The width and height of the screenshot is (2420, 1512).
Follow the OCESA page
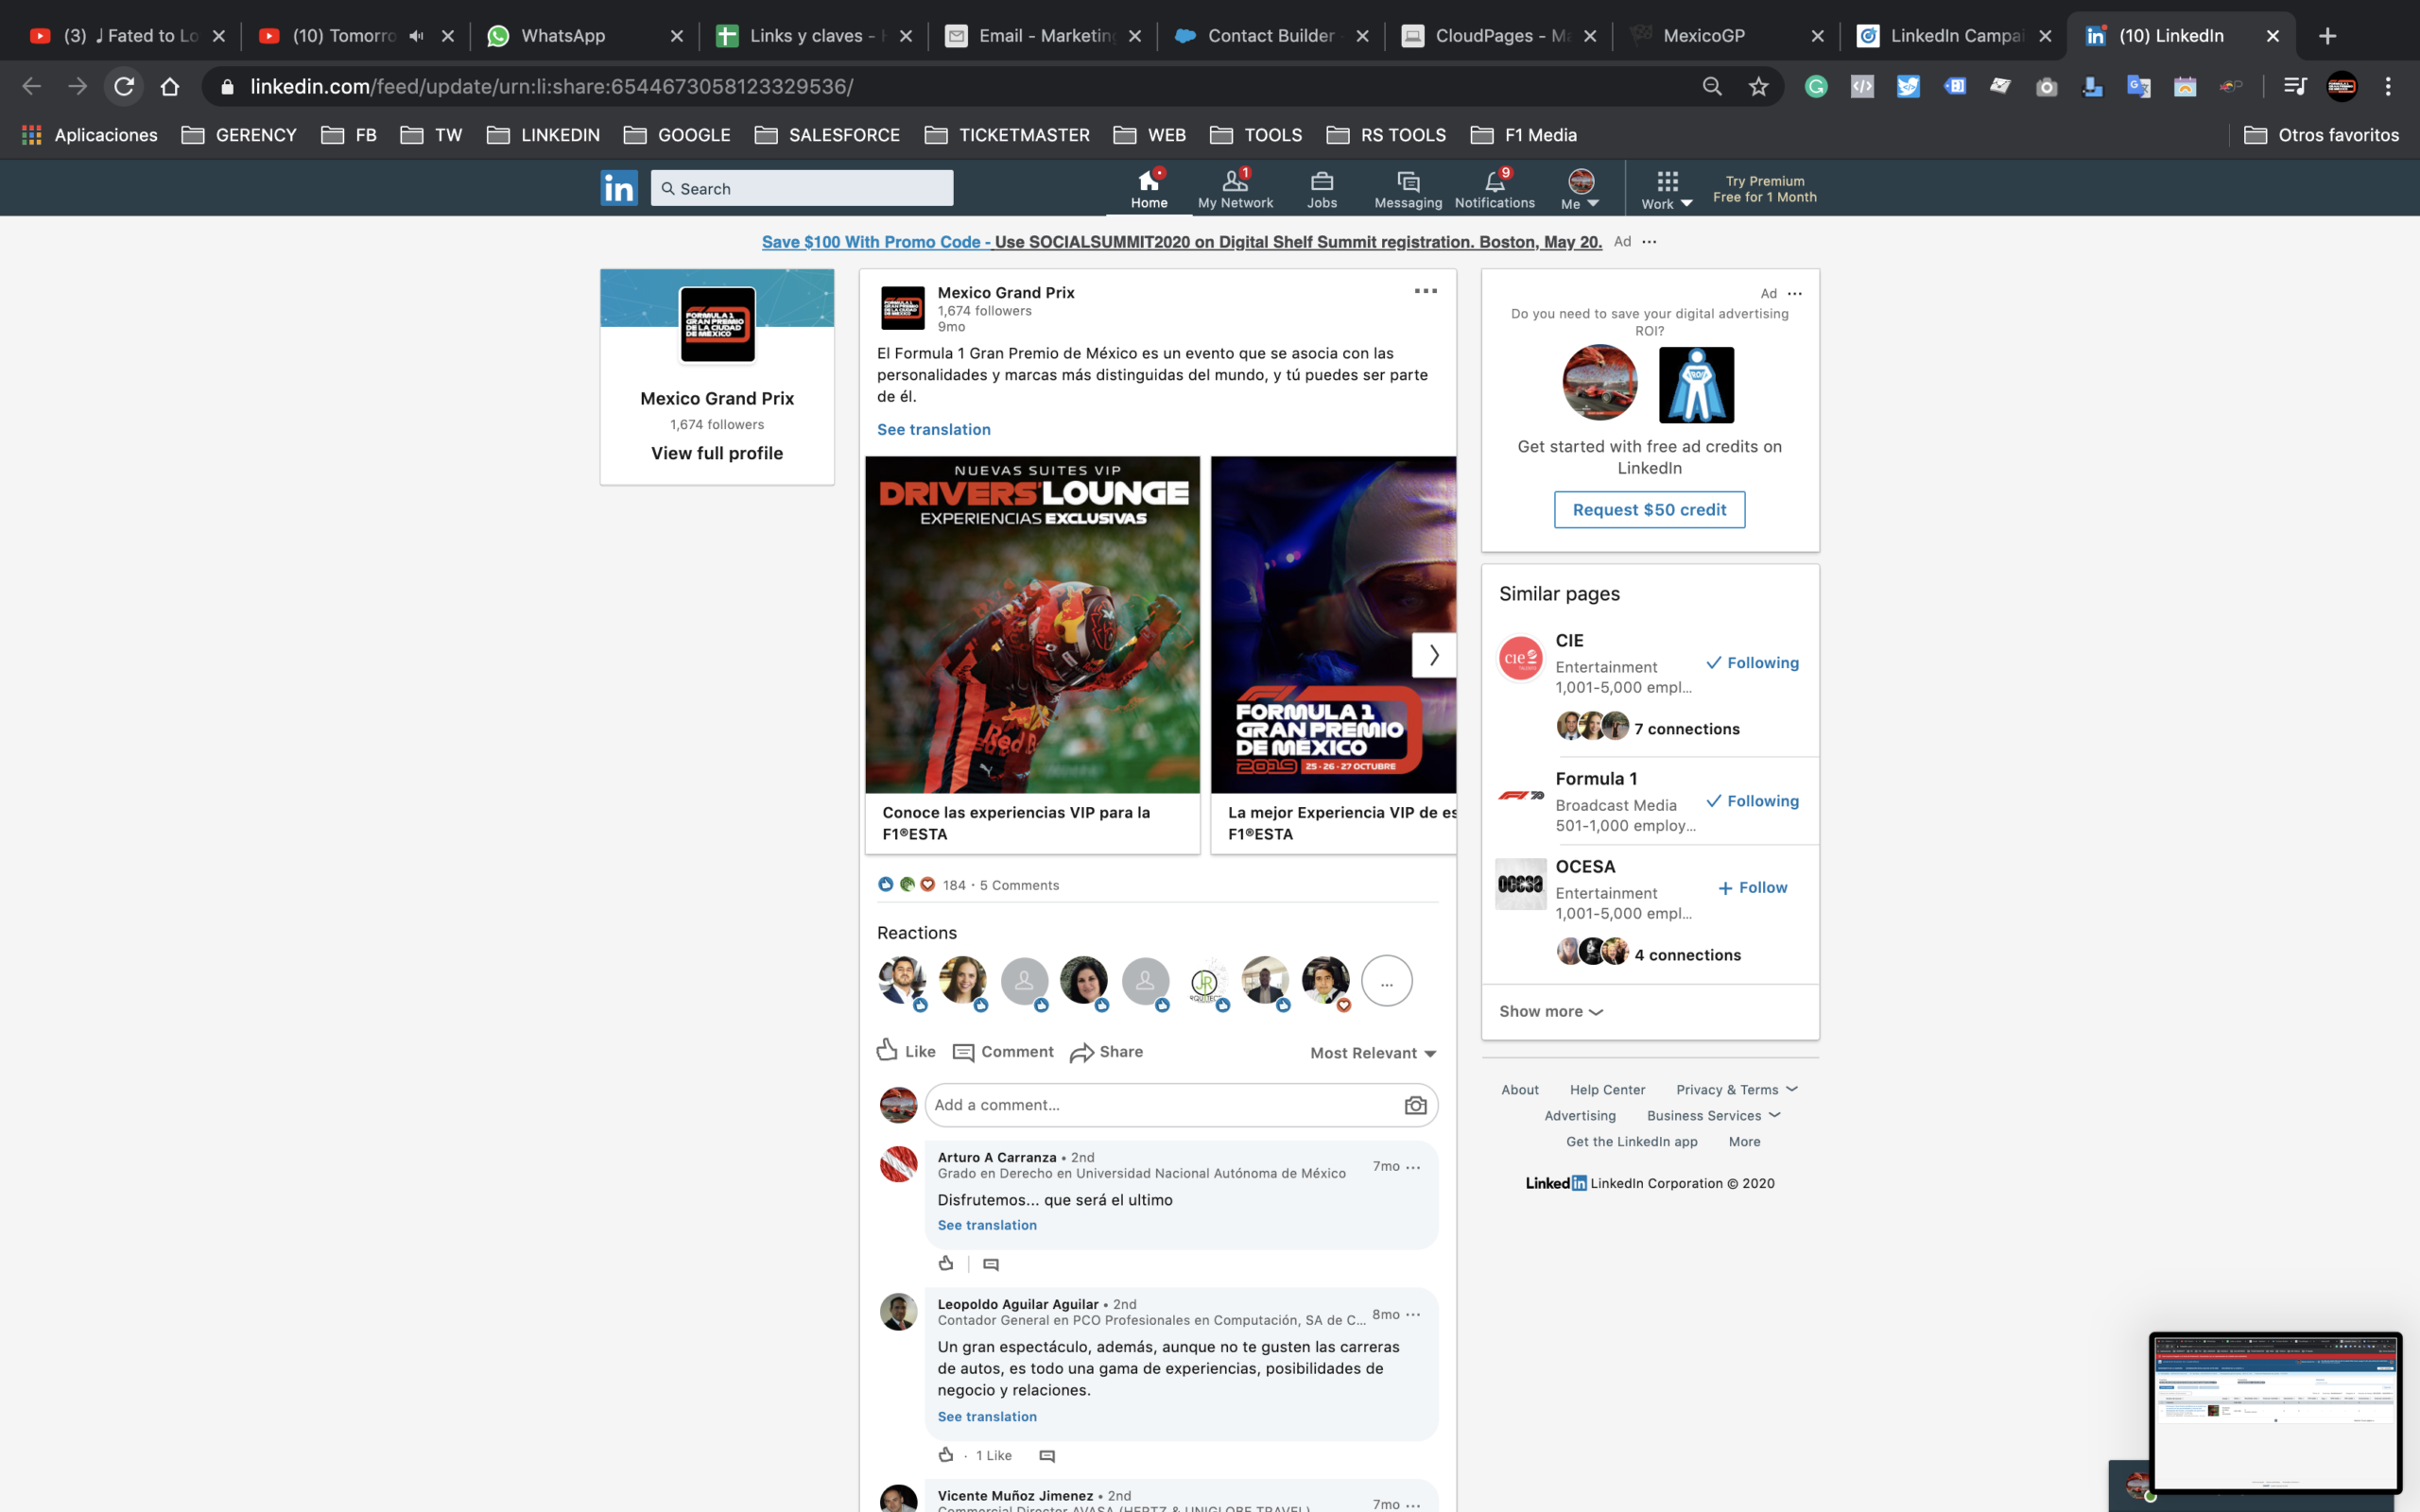point(1752,888)
